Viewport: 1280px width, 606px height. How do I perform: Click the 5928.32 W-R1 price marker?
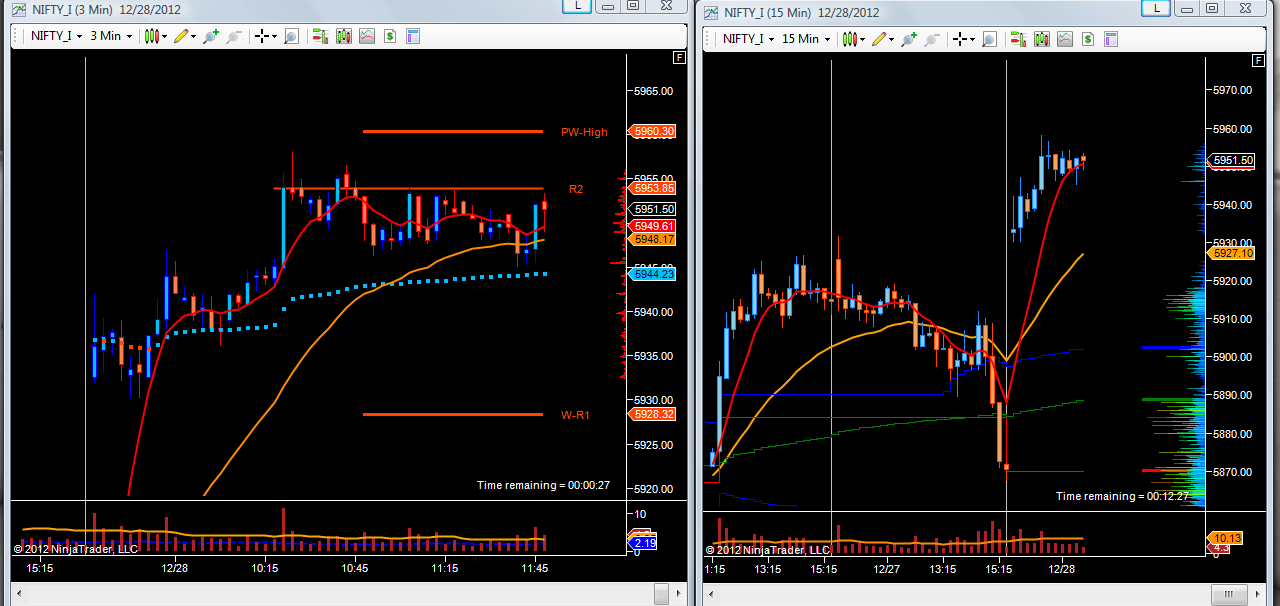[x=652, y=414]
